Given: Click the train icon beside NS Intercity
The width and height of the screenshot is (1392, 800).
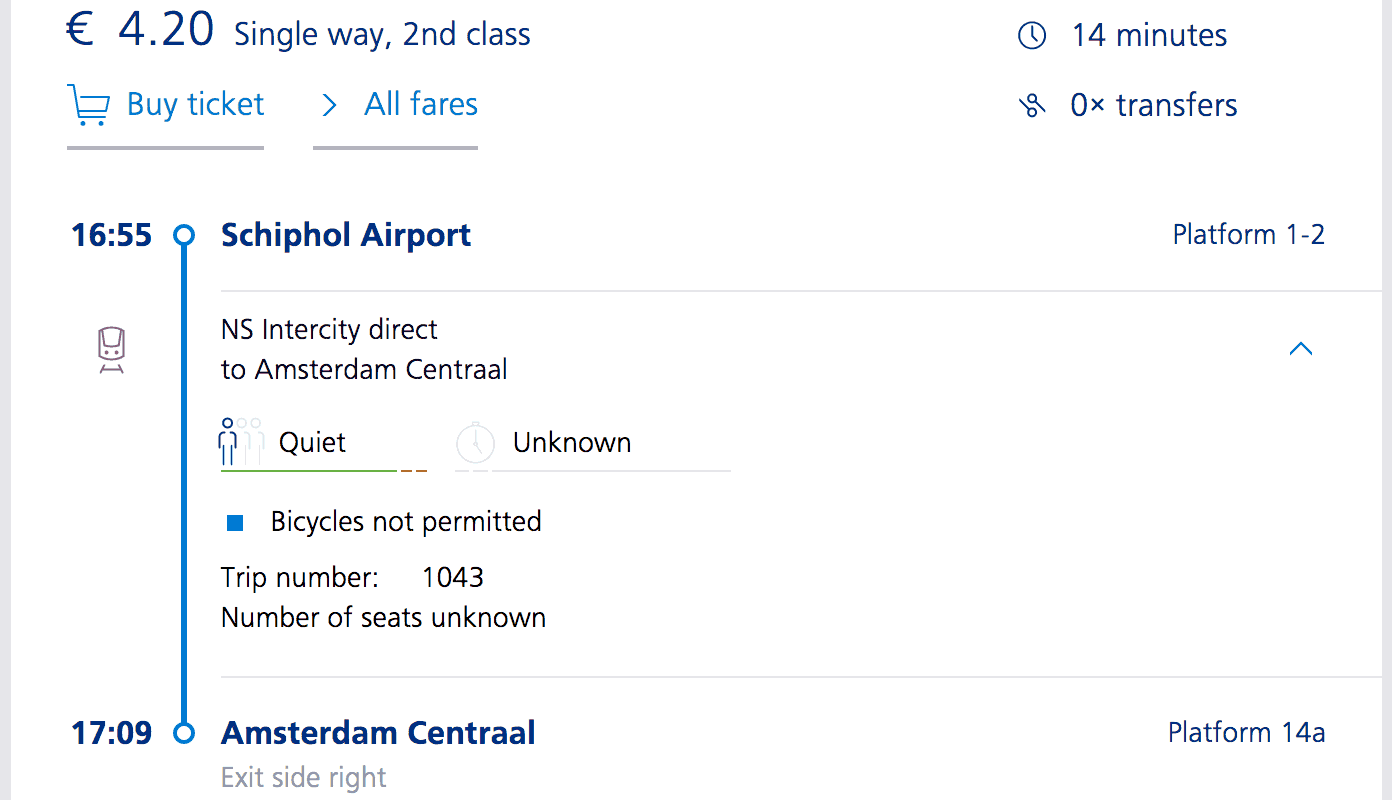Looking at the screenshot, I should point(111,349).
